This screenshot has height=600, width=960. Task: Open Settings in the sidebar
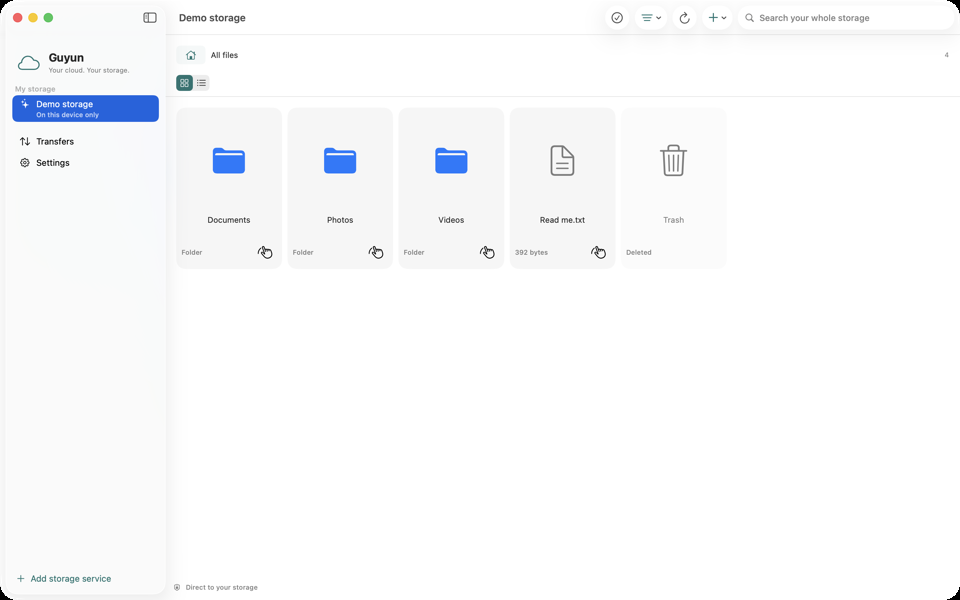(x=86, y=163)
